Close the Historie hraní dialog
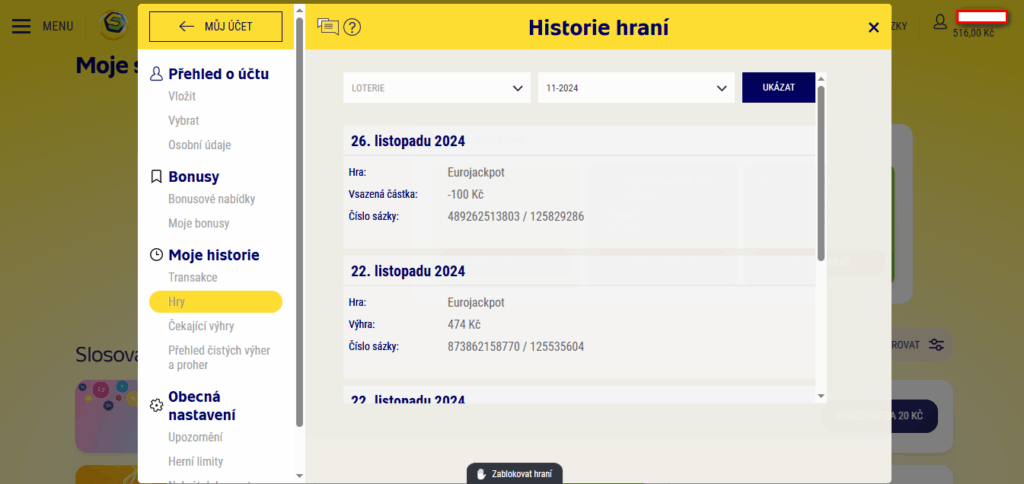Screen dimensions: 1024x484 pos(873,27)
